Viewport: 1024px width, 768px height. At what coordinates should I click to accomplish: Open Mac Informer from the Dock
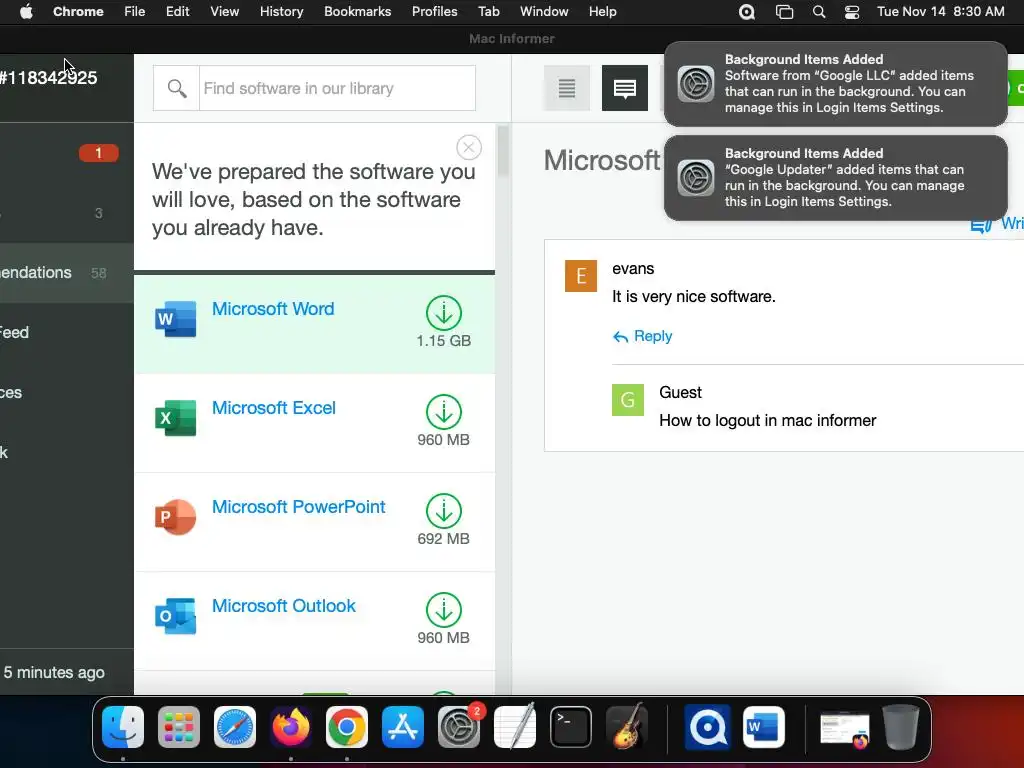[708, 727]
